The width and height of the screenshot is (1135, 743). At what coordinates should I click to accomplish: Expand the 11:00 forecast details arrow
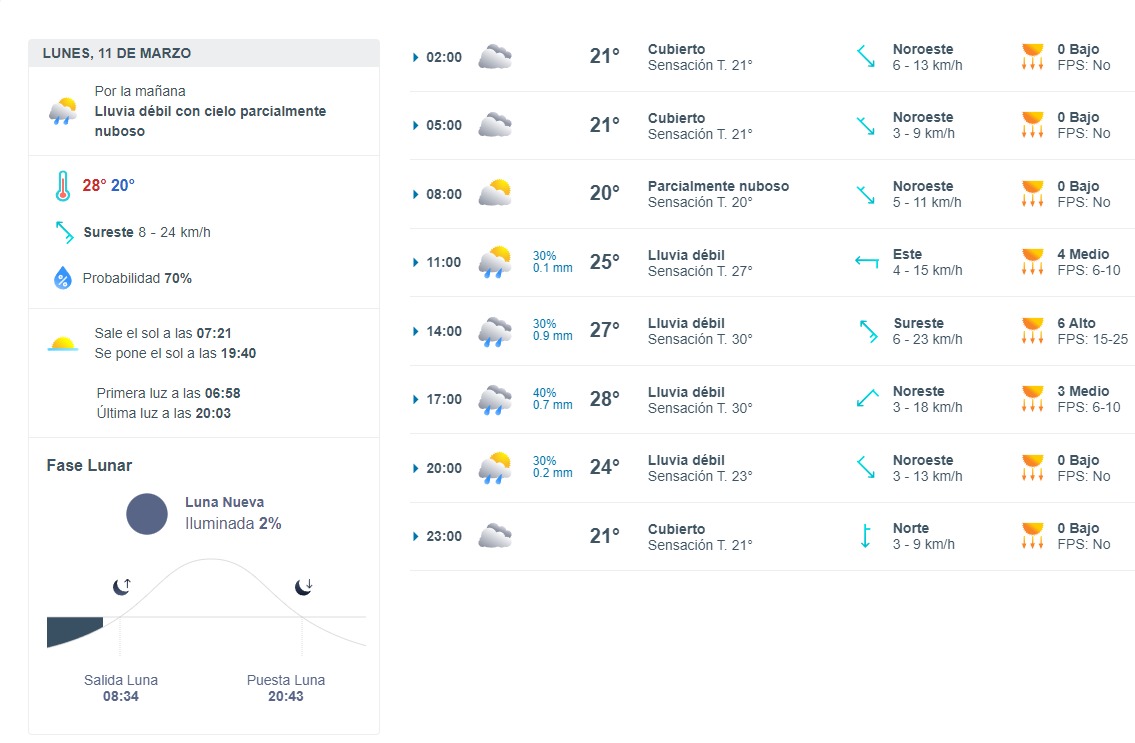click(415, 262)
